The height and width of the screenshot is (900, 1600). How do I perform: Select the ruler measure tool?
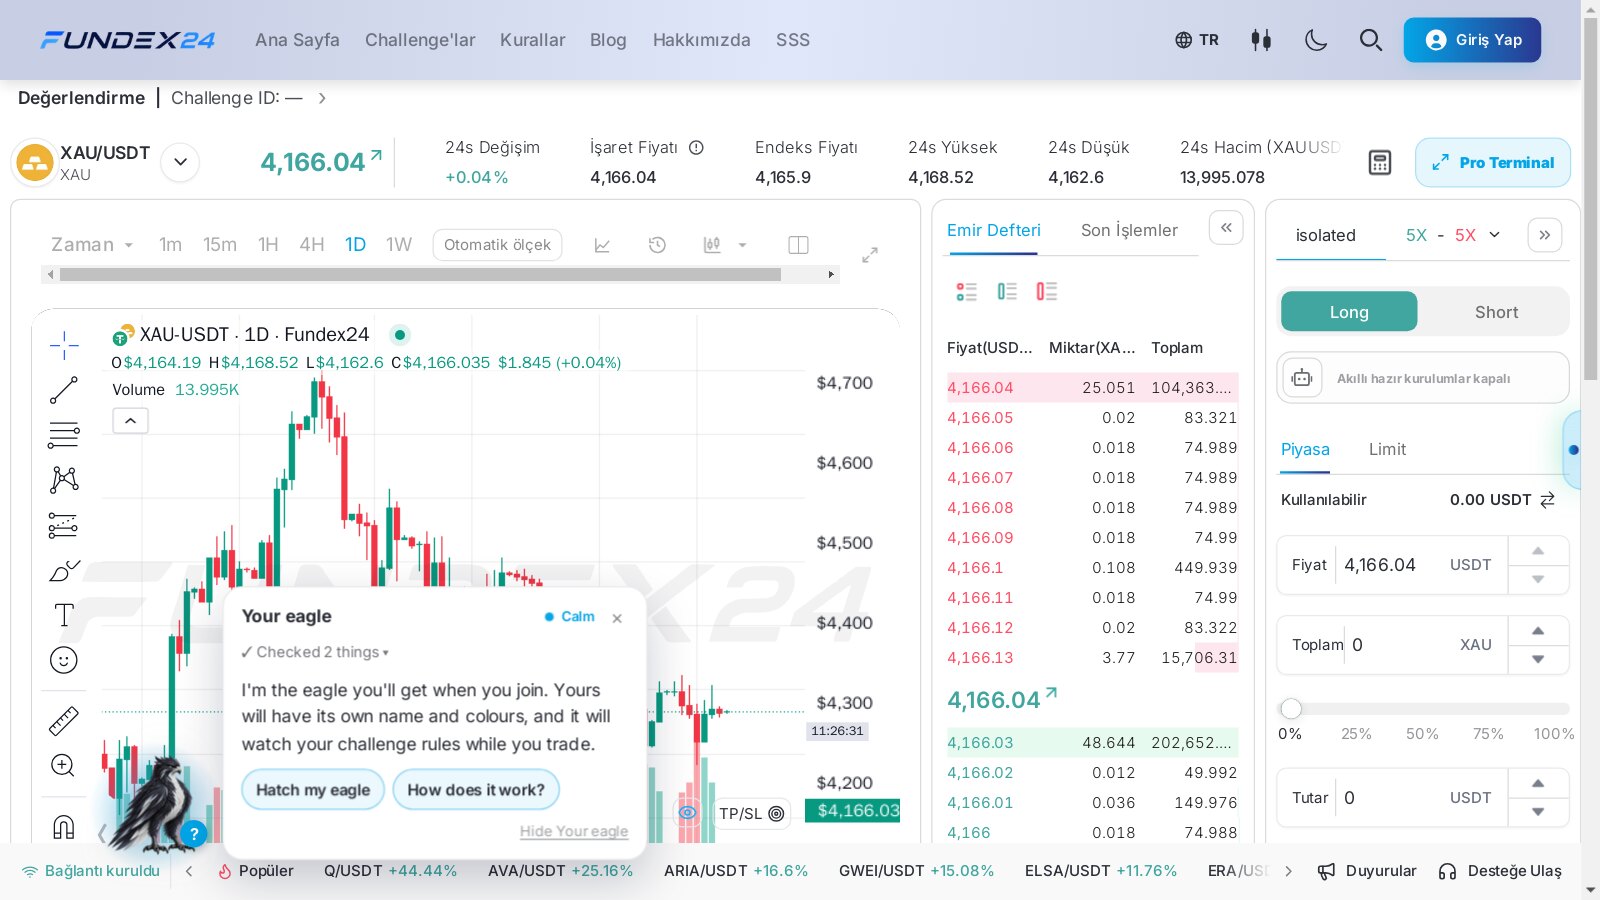pos(64,721)
